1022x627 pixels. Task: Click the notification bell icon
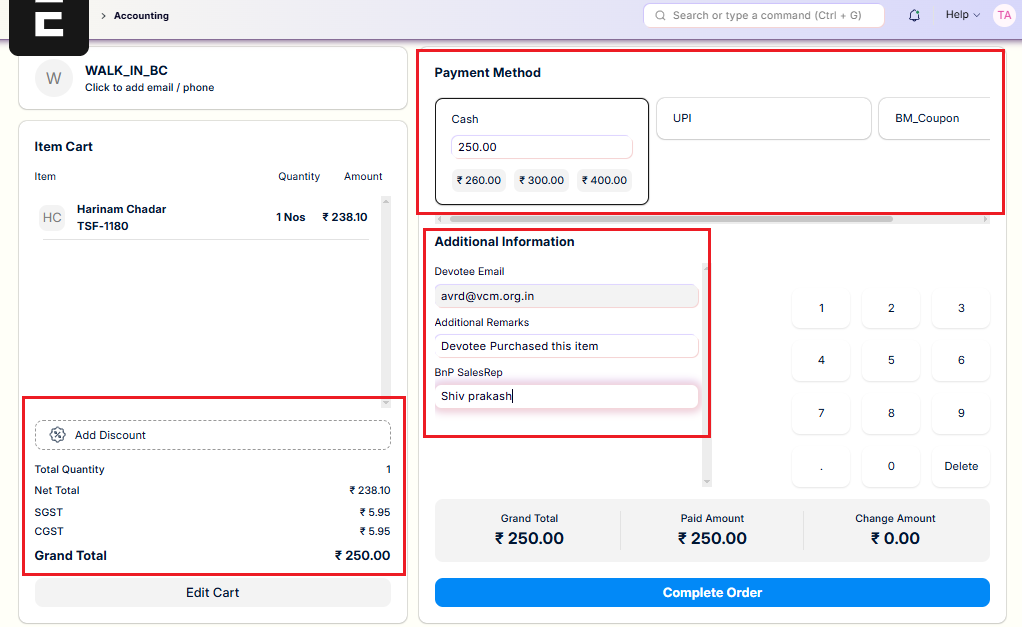(914, 16)
